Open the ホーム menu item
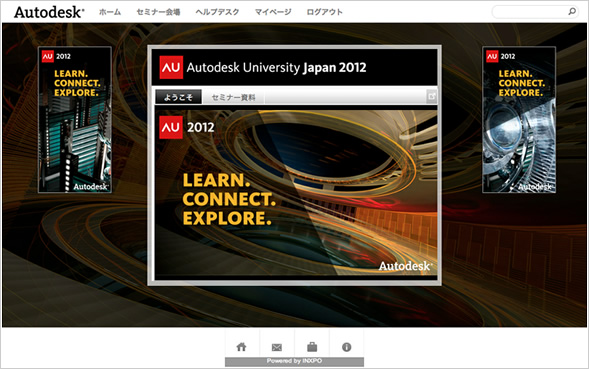 tap(110, 12)
